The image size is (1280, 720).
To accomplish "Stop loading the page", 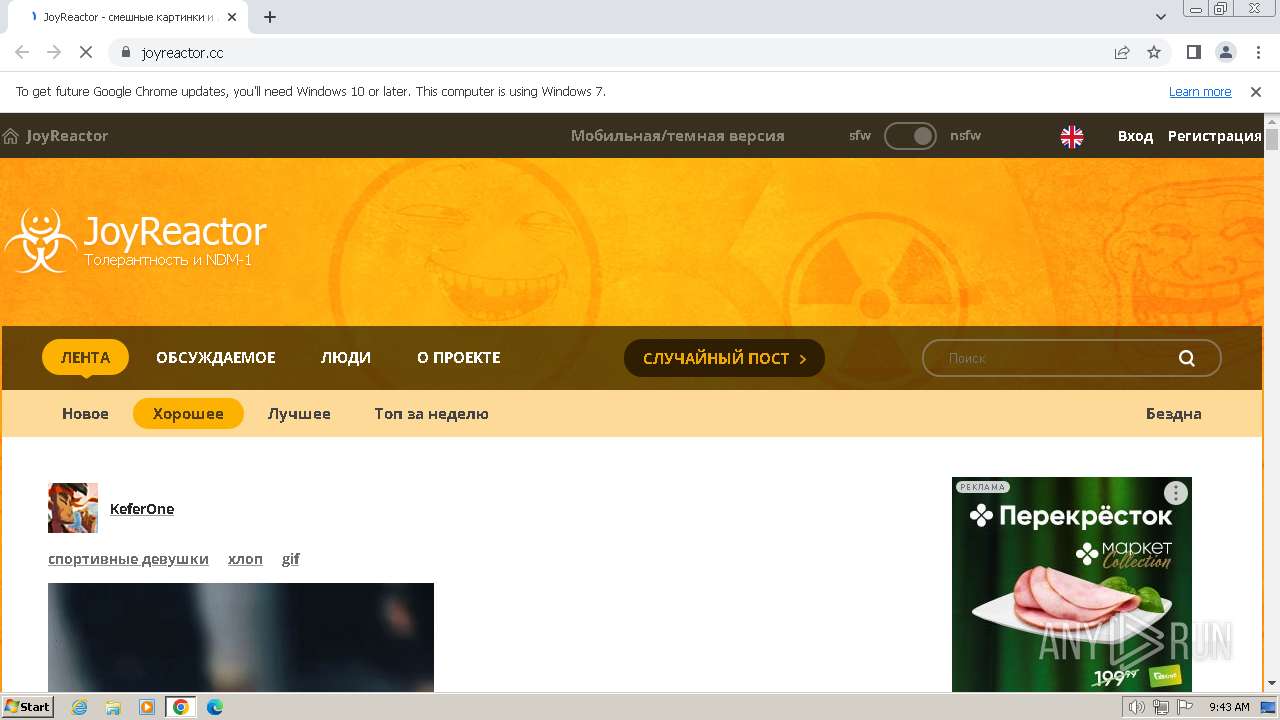I will [86, 52].
